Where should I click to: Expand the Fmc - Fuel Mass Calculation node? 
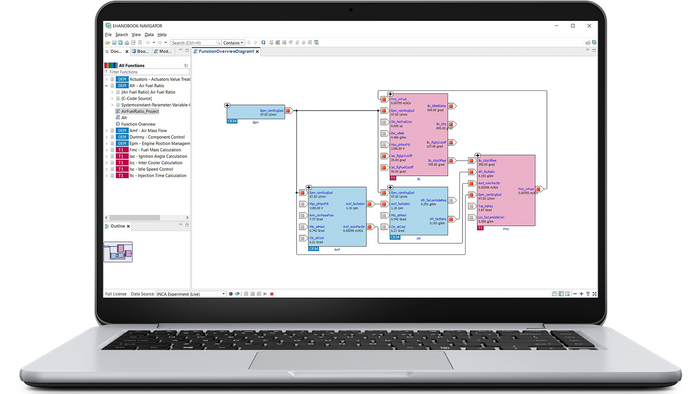tap(107, 150)
